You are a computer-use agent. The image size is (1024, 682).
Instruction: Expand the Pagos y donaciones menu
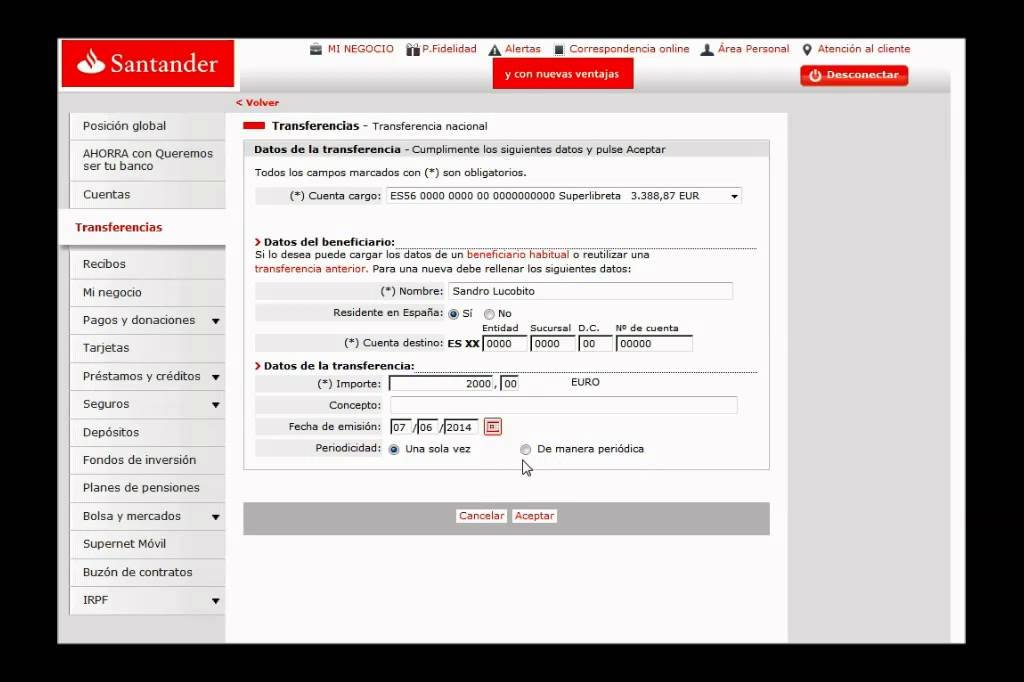coord(214,320)
